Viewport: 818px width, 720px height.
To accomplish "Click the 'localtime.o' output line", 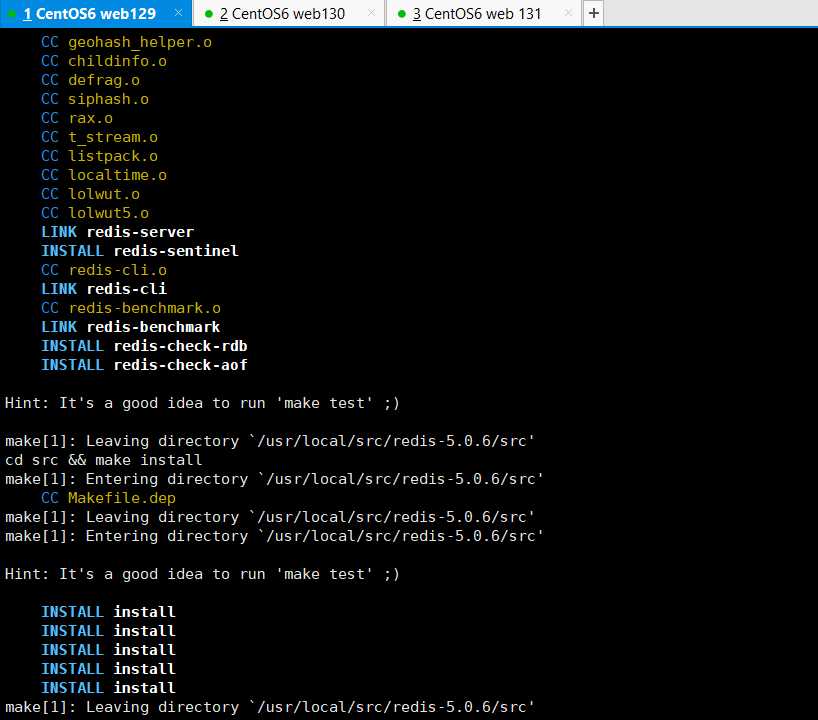I will (104, 175).
